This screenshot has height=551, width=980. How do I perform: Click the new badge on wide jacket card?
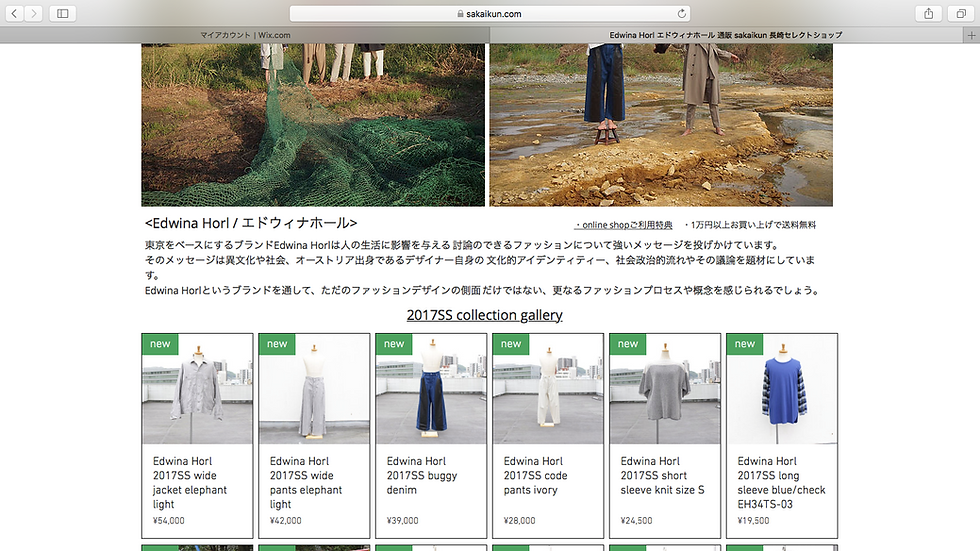tap(160, 344)
